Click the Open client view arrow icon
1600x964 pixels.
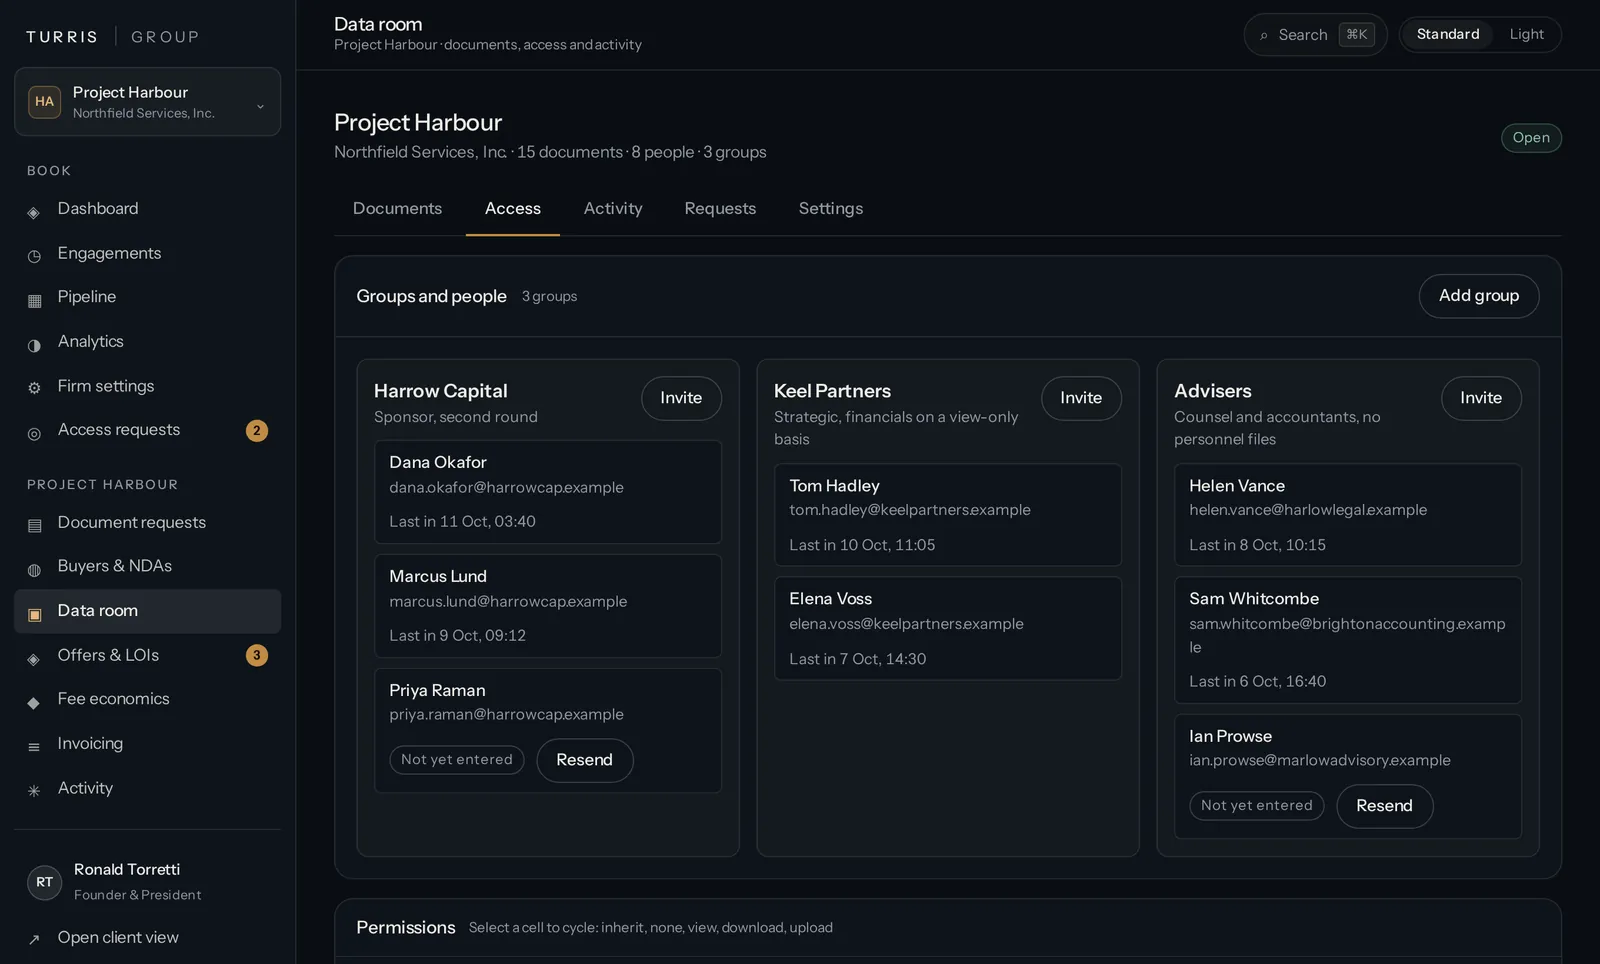click(x=34, y=940)
